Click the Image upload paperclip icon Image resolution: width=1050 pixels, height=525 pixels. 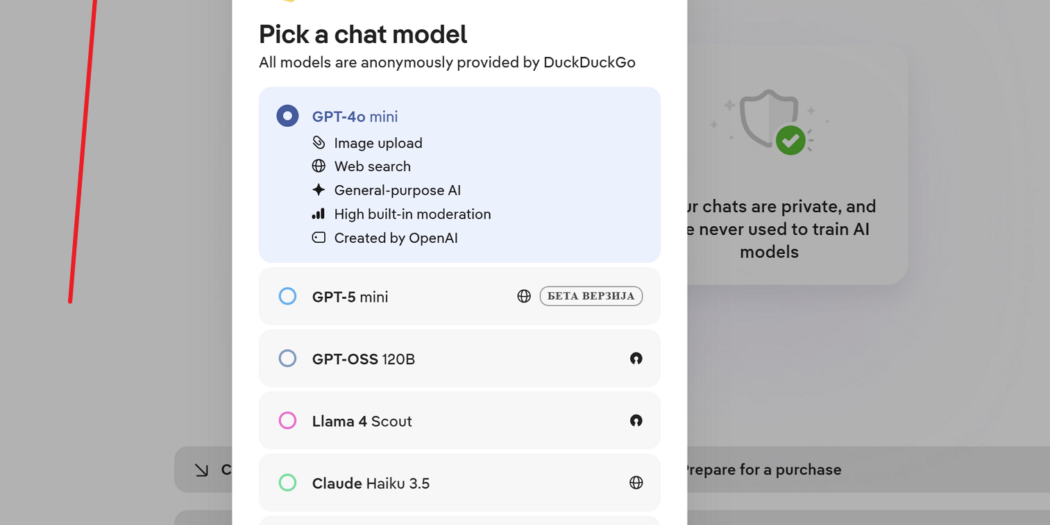pos(319,143)
